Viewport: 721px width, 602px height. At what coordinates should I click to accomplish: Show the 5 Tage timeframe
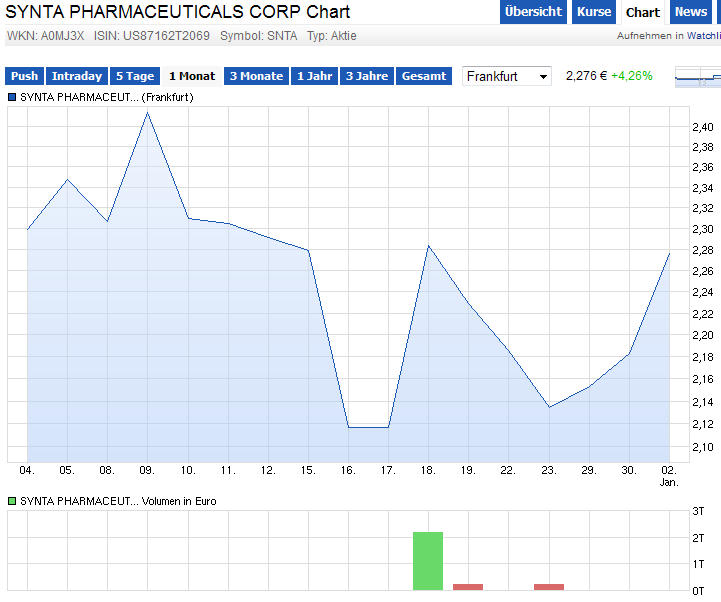click(x=134, y=76)
